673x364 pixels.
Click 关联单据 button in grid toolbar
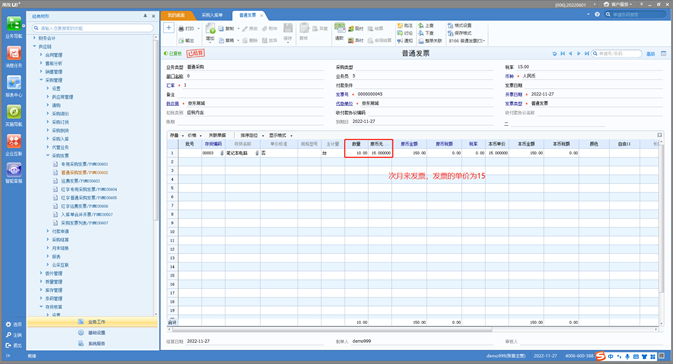[217, 135]
